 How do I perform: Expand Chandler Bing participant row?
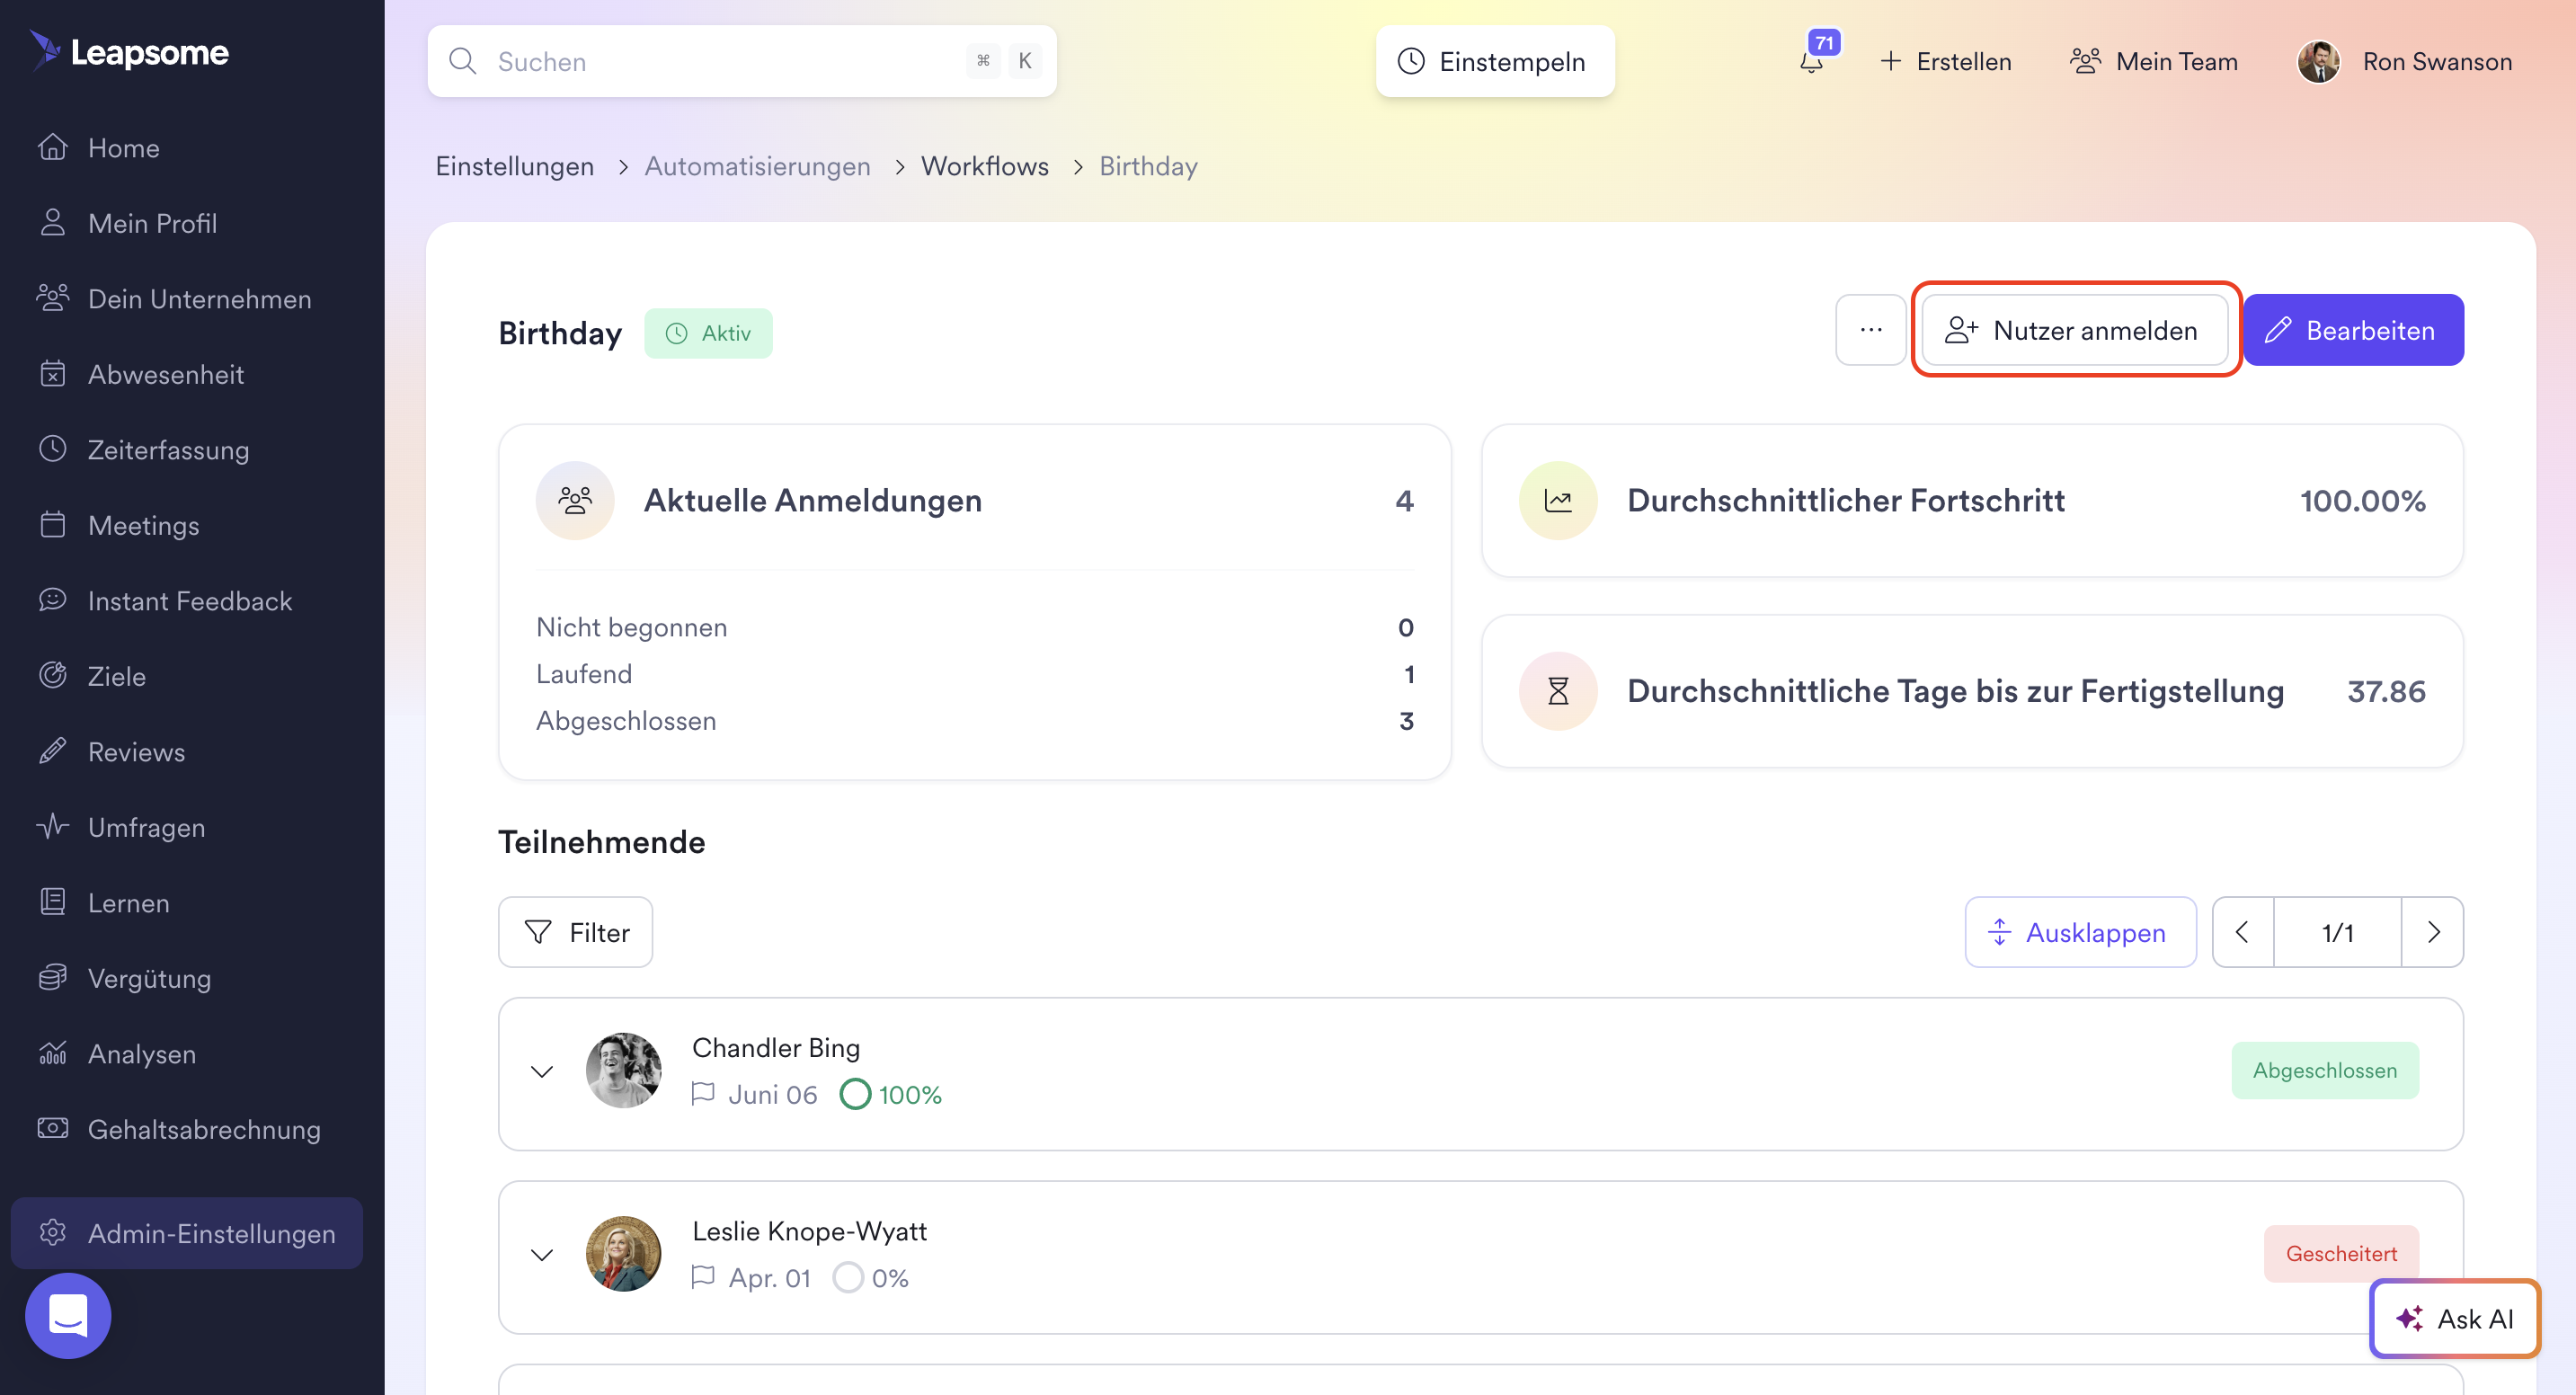pyautogui.click(x=542, y=1071)
